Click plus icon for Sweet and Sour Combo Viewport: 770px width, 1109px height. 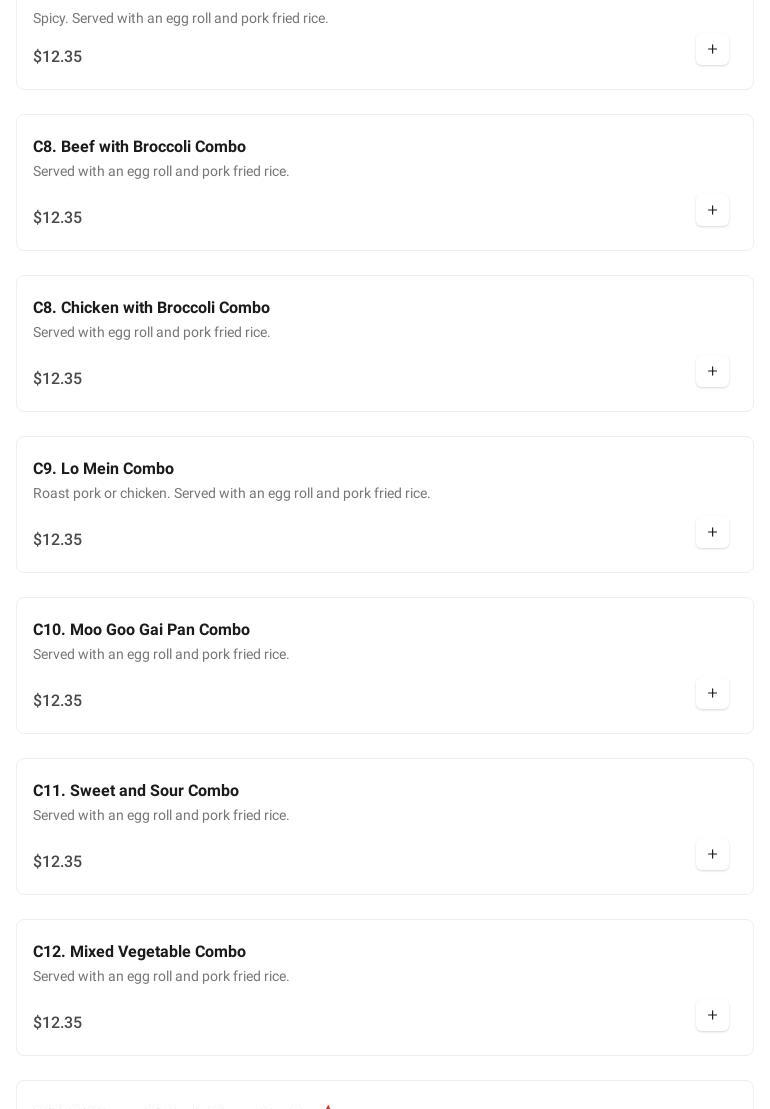pos(712,855)
